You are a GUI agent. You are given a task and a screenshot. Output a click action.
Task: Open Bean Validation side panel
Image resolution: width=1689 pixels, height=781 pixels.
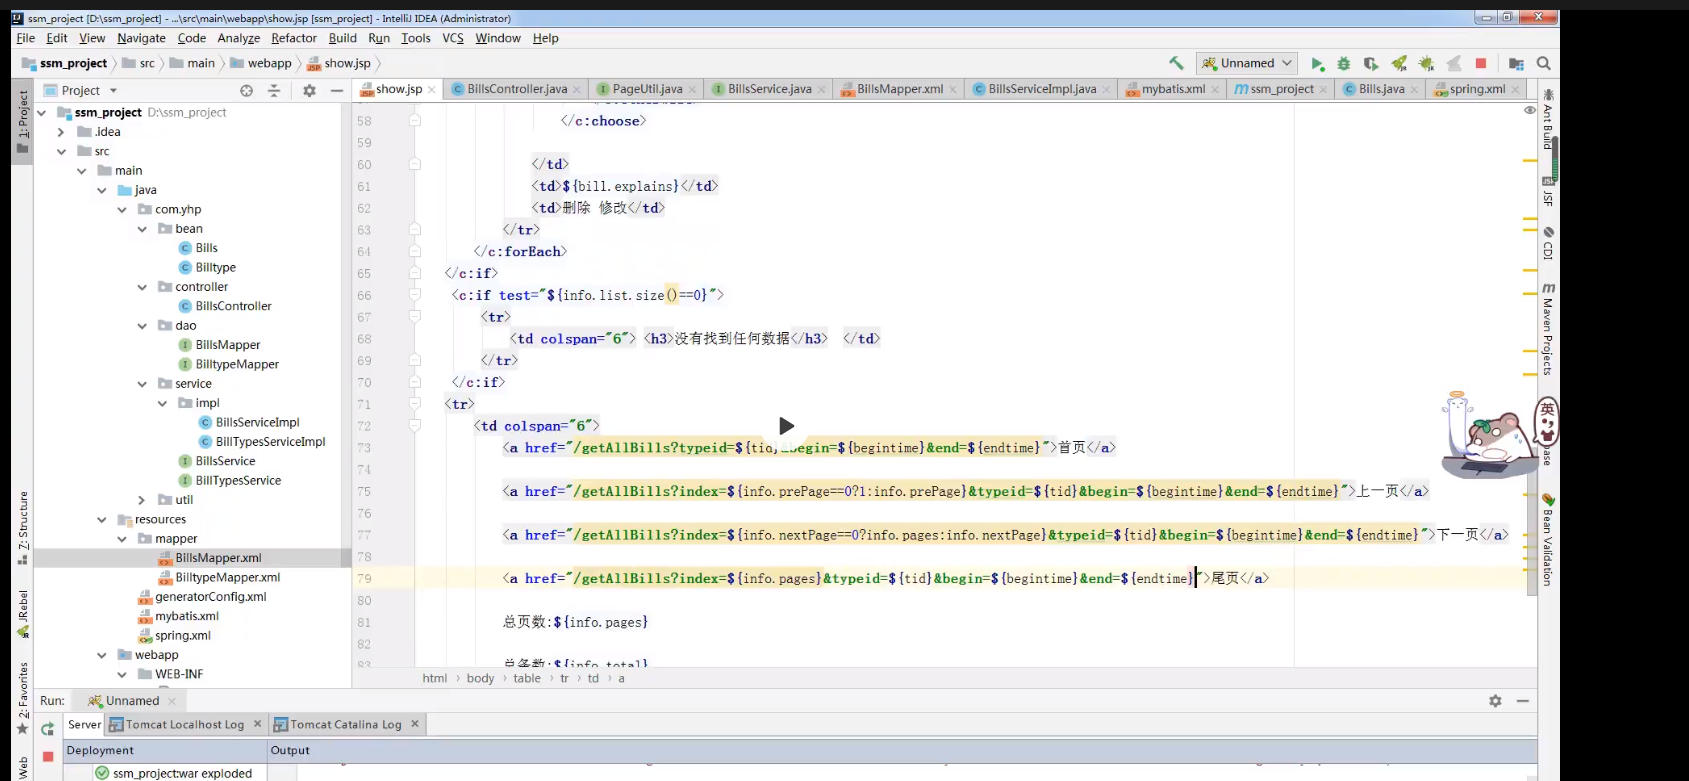pyautogui.click(x=1548, y=540)
